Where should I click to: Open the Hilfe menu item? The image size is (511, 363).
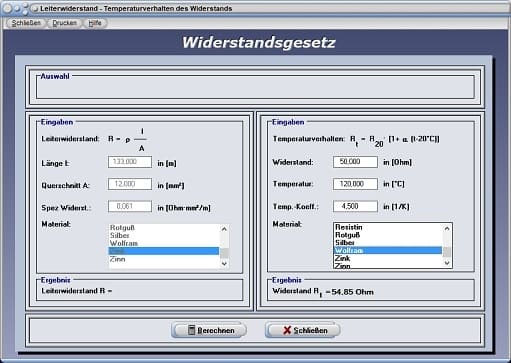coord(95,23)
